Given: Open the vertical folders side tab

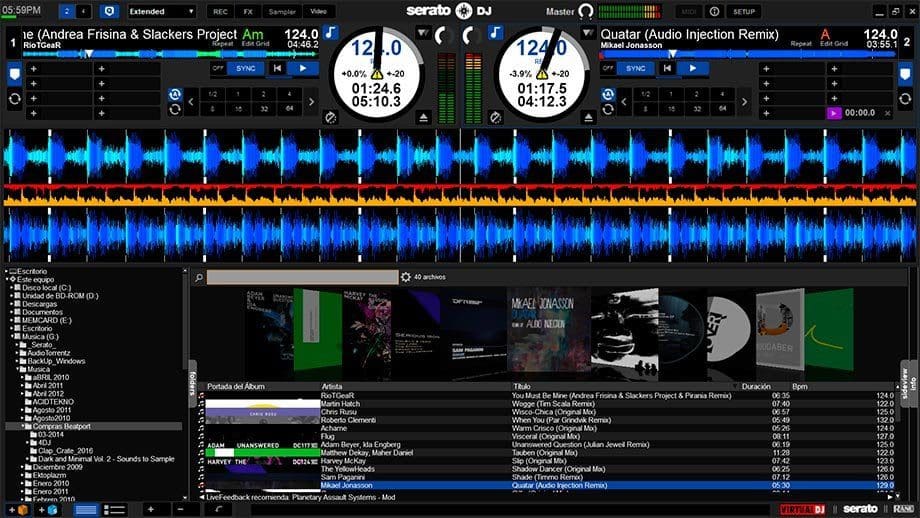Looking at the screenshot, I should [x=192, y=382].
